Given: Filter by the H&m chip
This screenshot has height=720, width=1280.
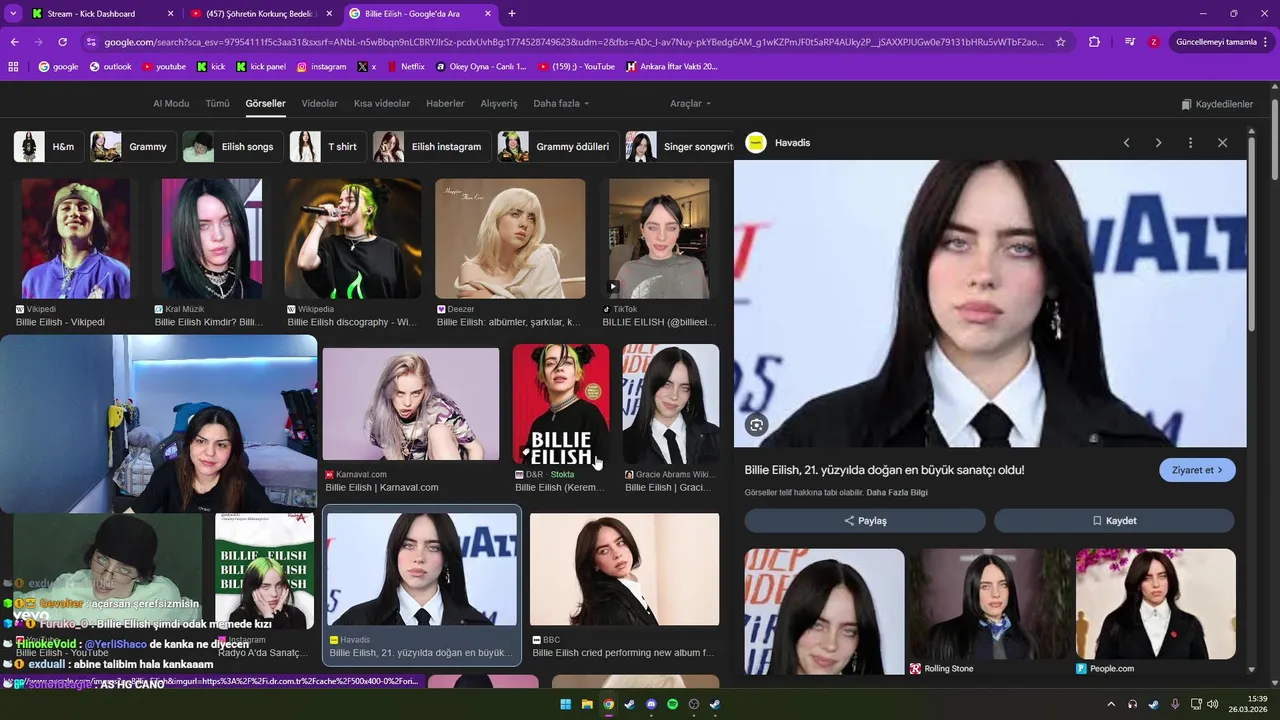Looking at the screenshot, I should [x=47, y=147].
